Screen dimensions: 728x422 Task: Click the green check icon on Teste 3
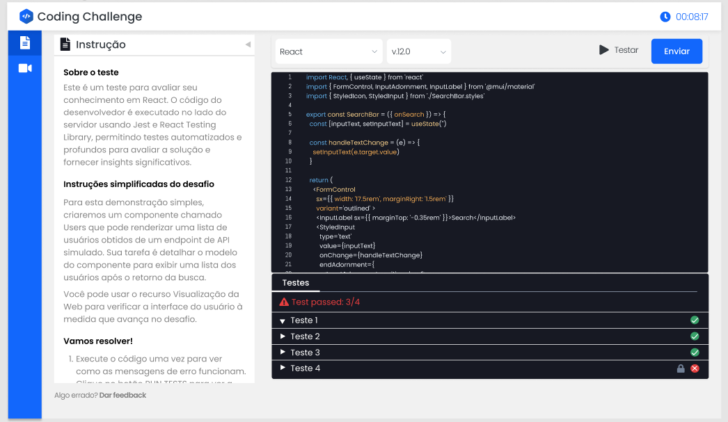(694, 352)
